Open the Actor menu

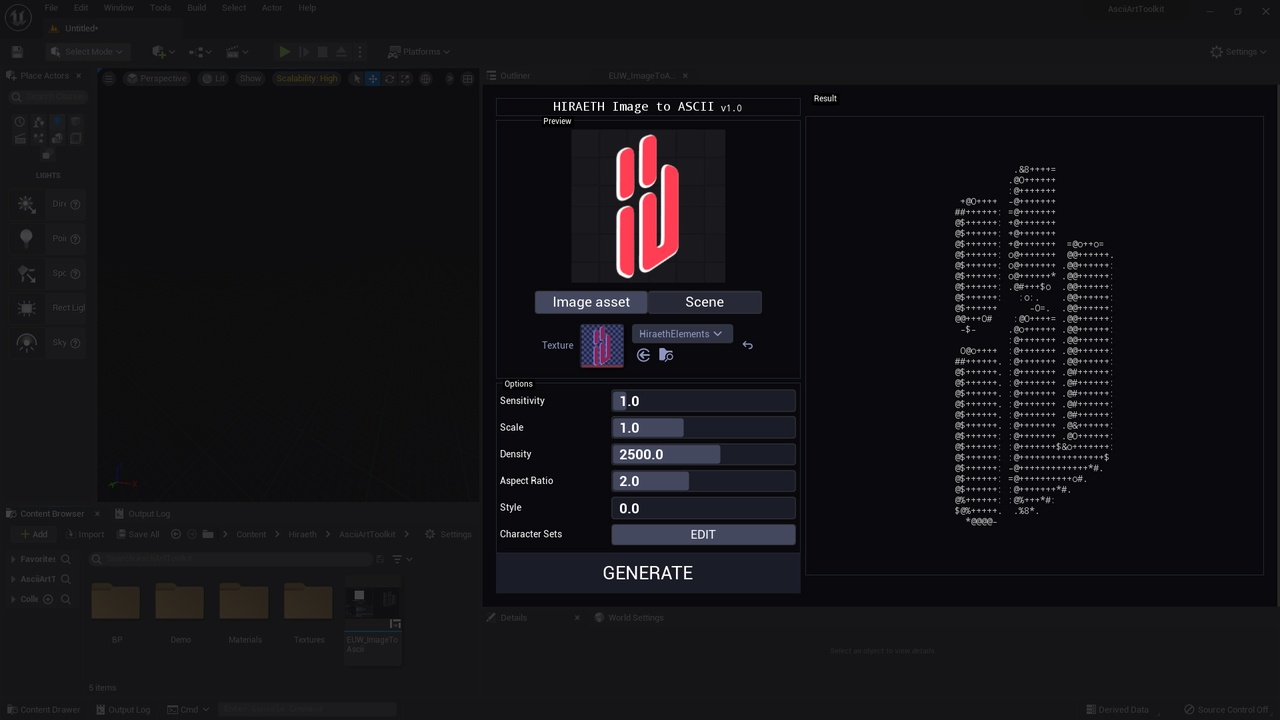[272, 8]
